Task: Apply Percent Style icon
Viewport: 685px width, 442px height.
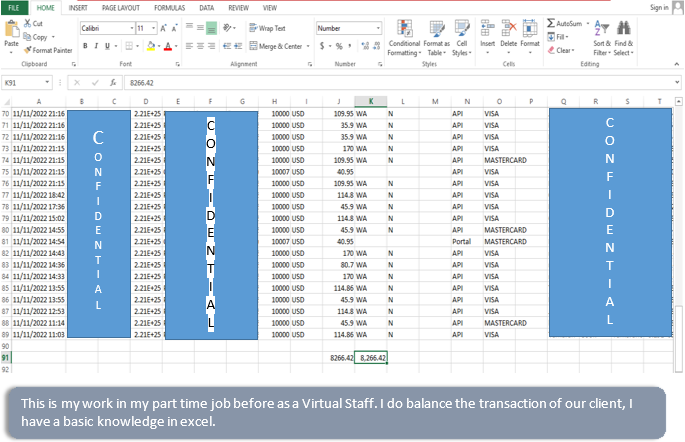Action: (x=339, y=46)
